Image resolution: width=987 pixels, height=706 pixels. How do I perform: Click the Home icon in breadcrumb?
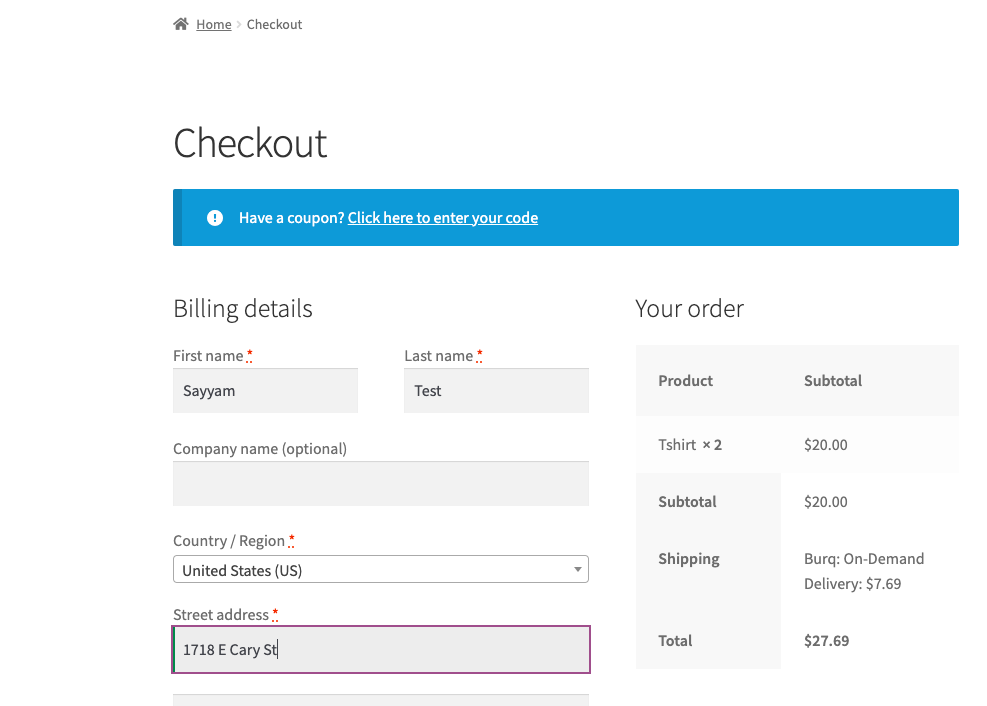pos(181,24)
